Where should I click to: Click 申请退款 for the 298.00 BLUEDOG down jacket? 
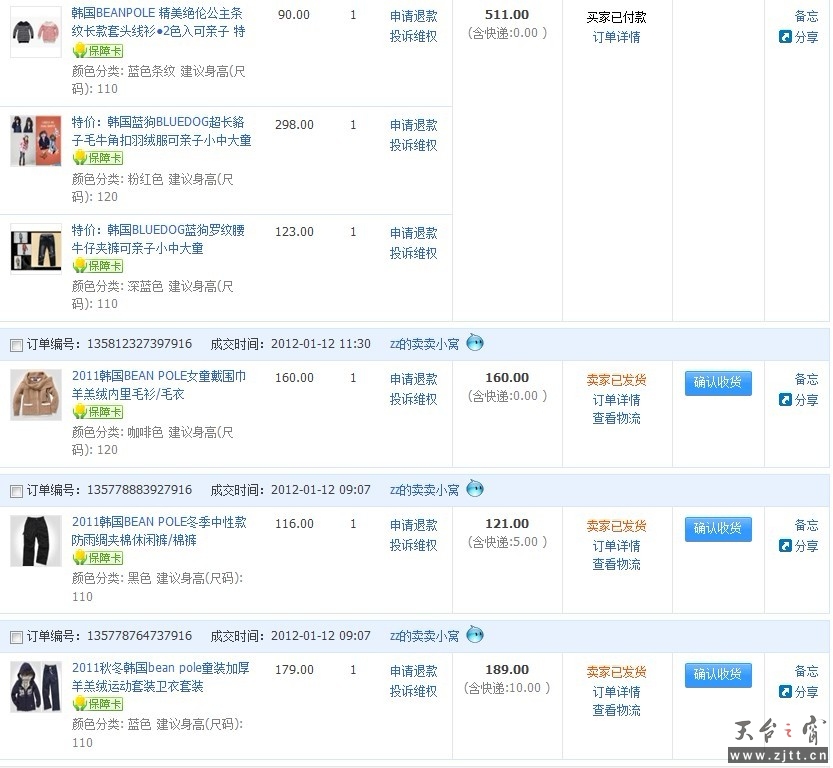coord(413,125)
